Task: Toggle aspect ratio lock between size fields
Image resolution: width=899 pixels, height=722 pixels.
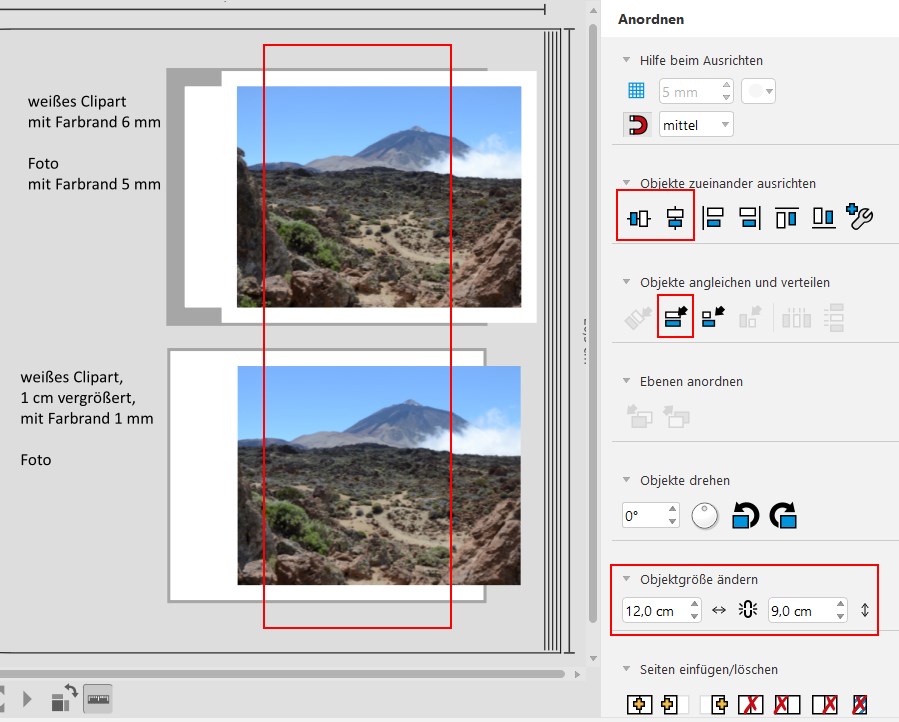Action: pos(748,610)
